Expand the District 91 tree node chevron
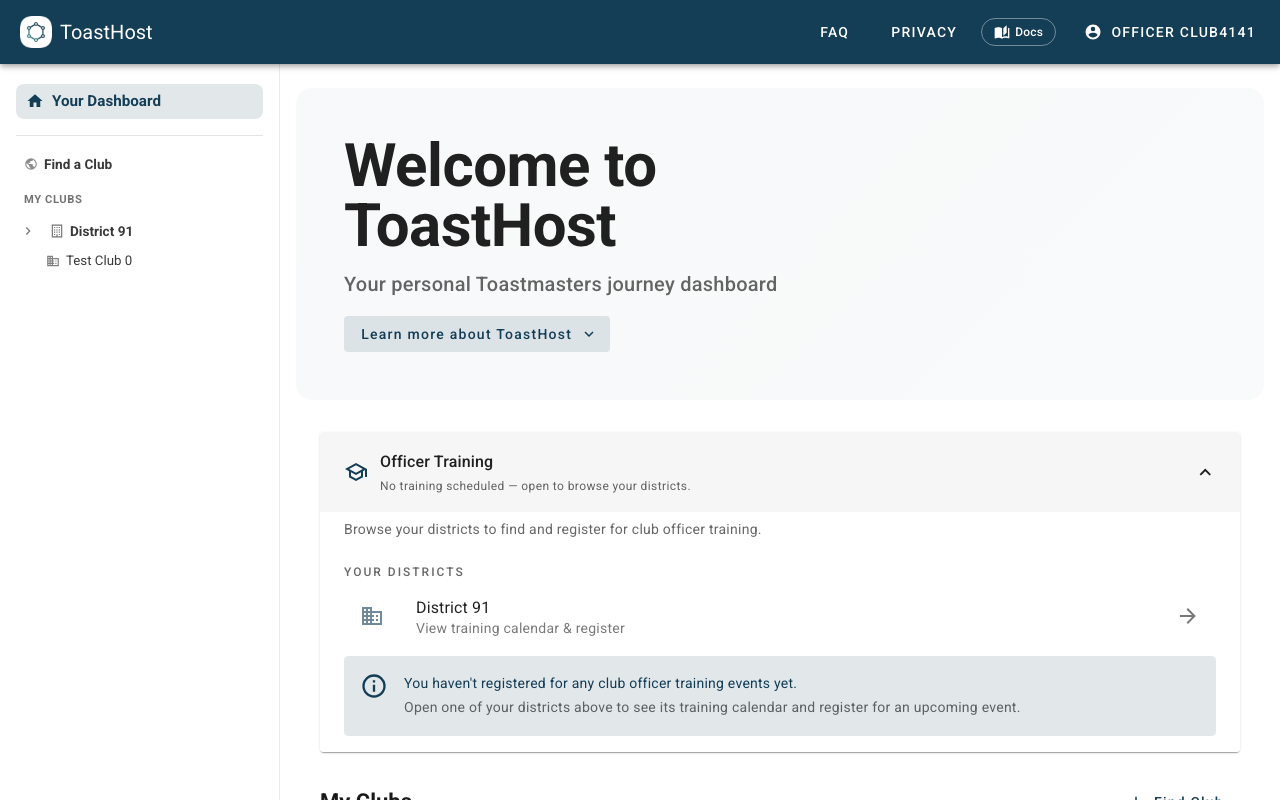 pos(28,231)
